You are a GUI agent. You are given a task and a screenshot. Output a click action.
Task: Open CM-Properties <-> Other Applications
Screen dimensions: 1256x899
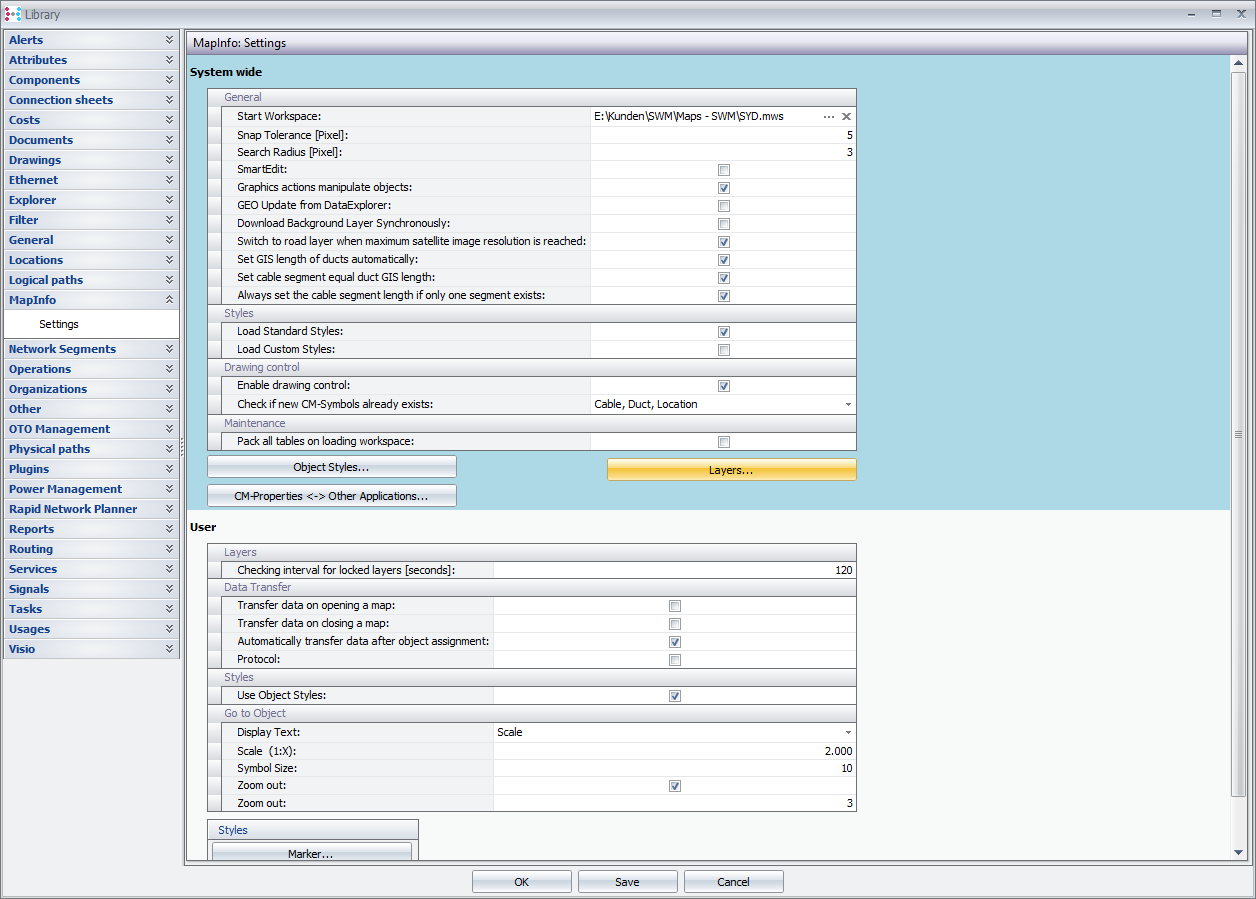(x=332, y=496)
